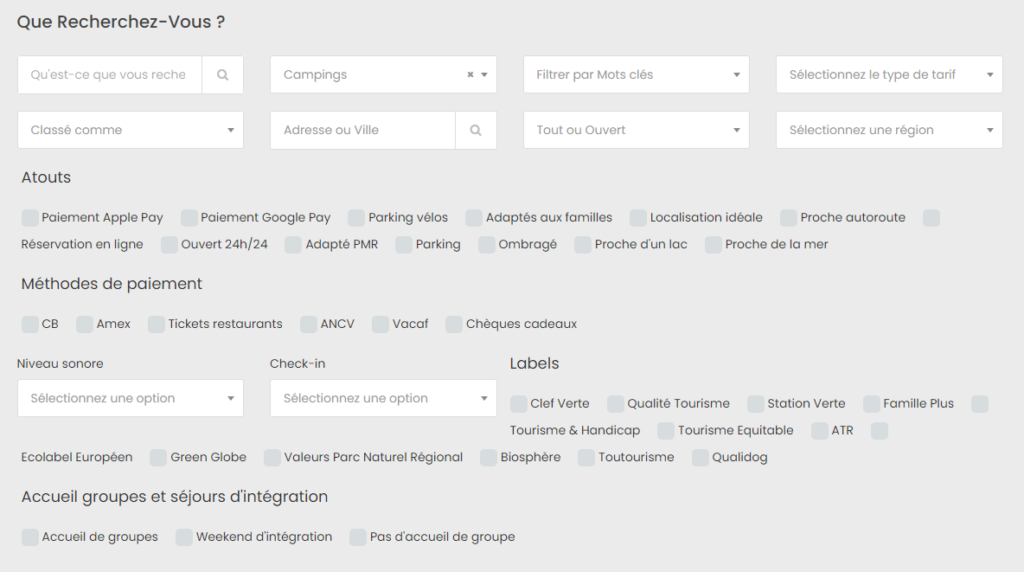Check the Paiement Apple Pay checkbox
This screenshot has height=572, width=1024.
tap(30, 217)
